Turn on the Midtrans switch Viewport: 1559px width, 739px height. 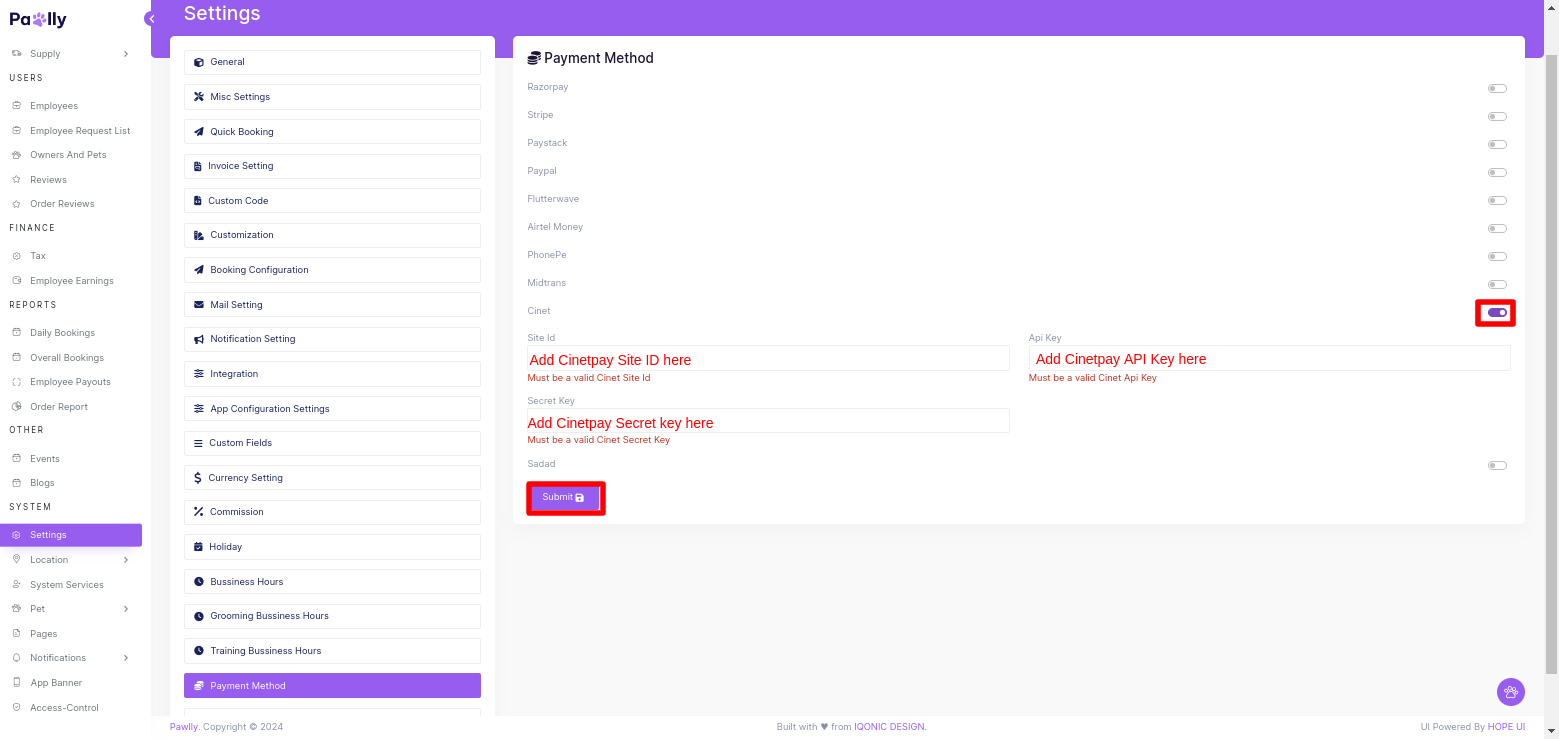[1497, 284]
